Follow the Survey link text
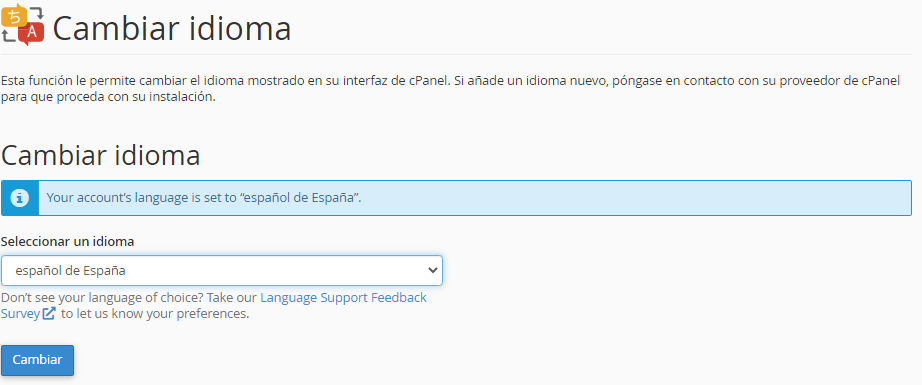The width and height of the screenshot is (922, 385). click(x=21, y=313)
